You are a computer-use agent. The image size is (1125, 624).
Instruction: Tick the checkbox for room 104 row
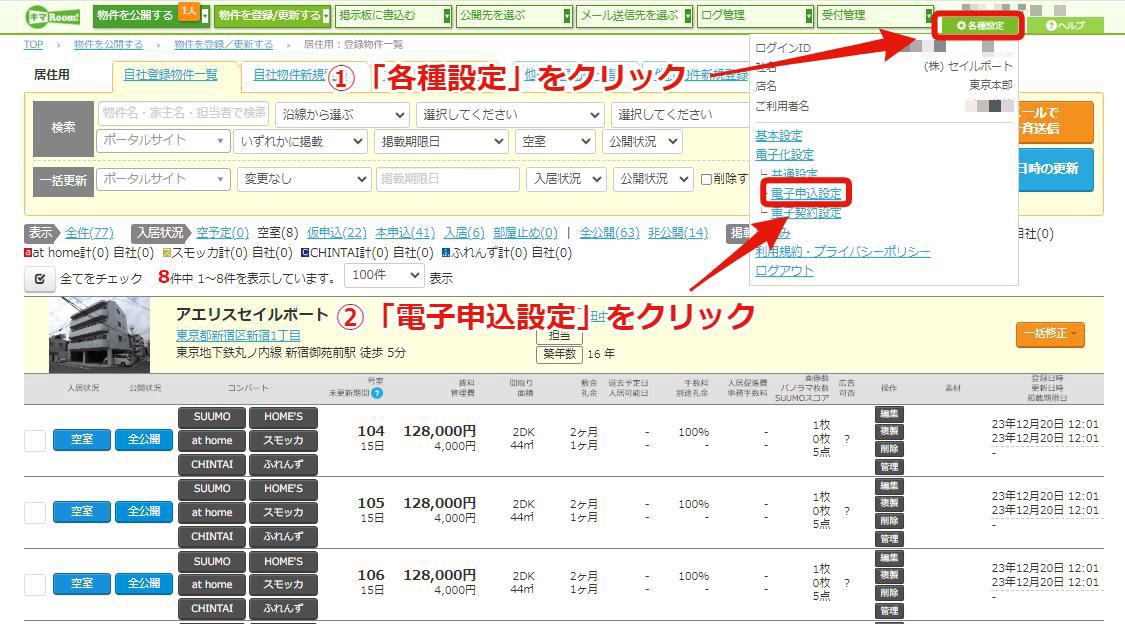pyautogui.click(x=34, y=440)
